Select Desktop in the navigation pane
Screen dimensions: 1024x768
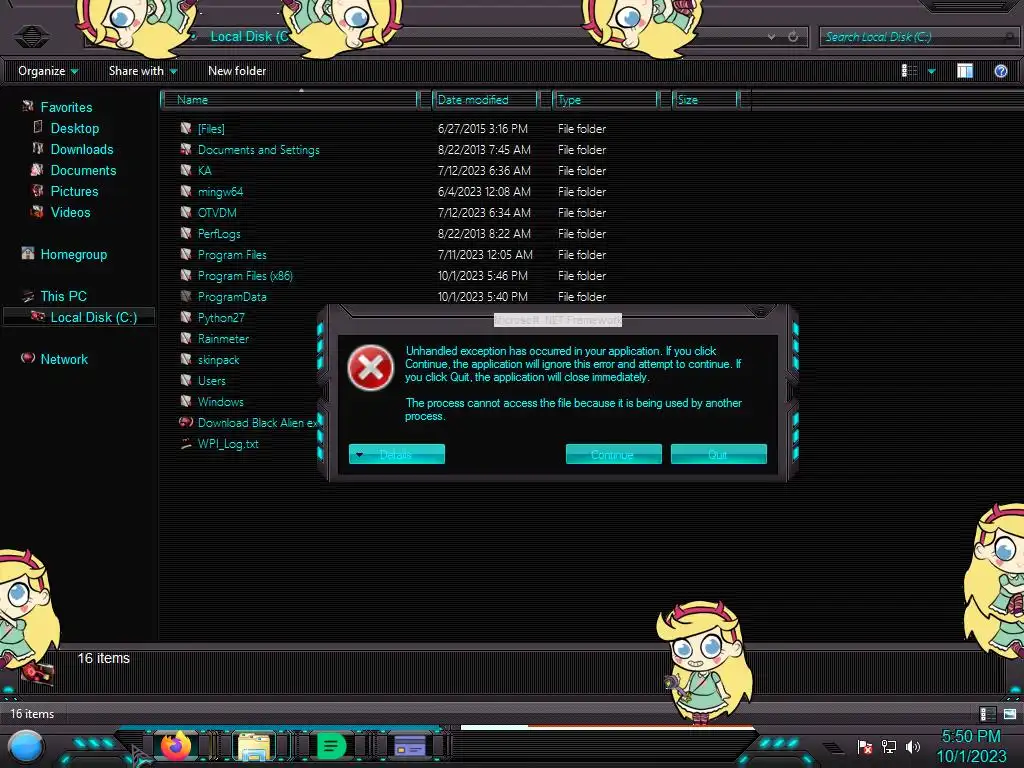74,128
